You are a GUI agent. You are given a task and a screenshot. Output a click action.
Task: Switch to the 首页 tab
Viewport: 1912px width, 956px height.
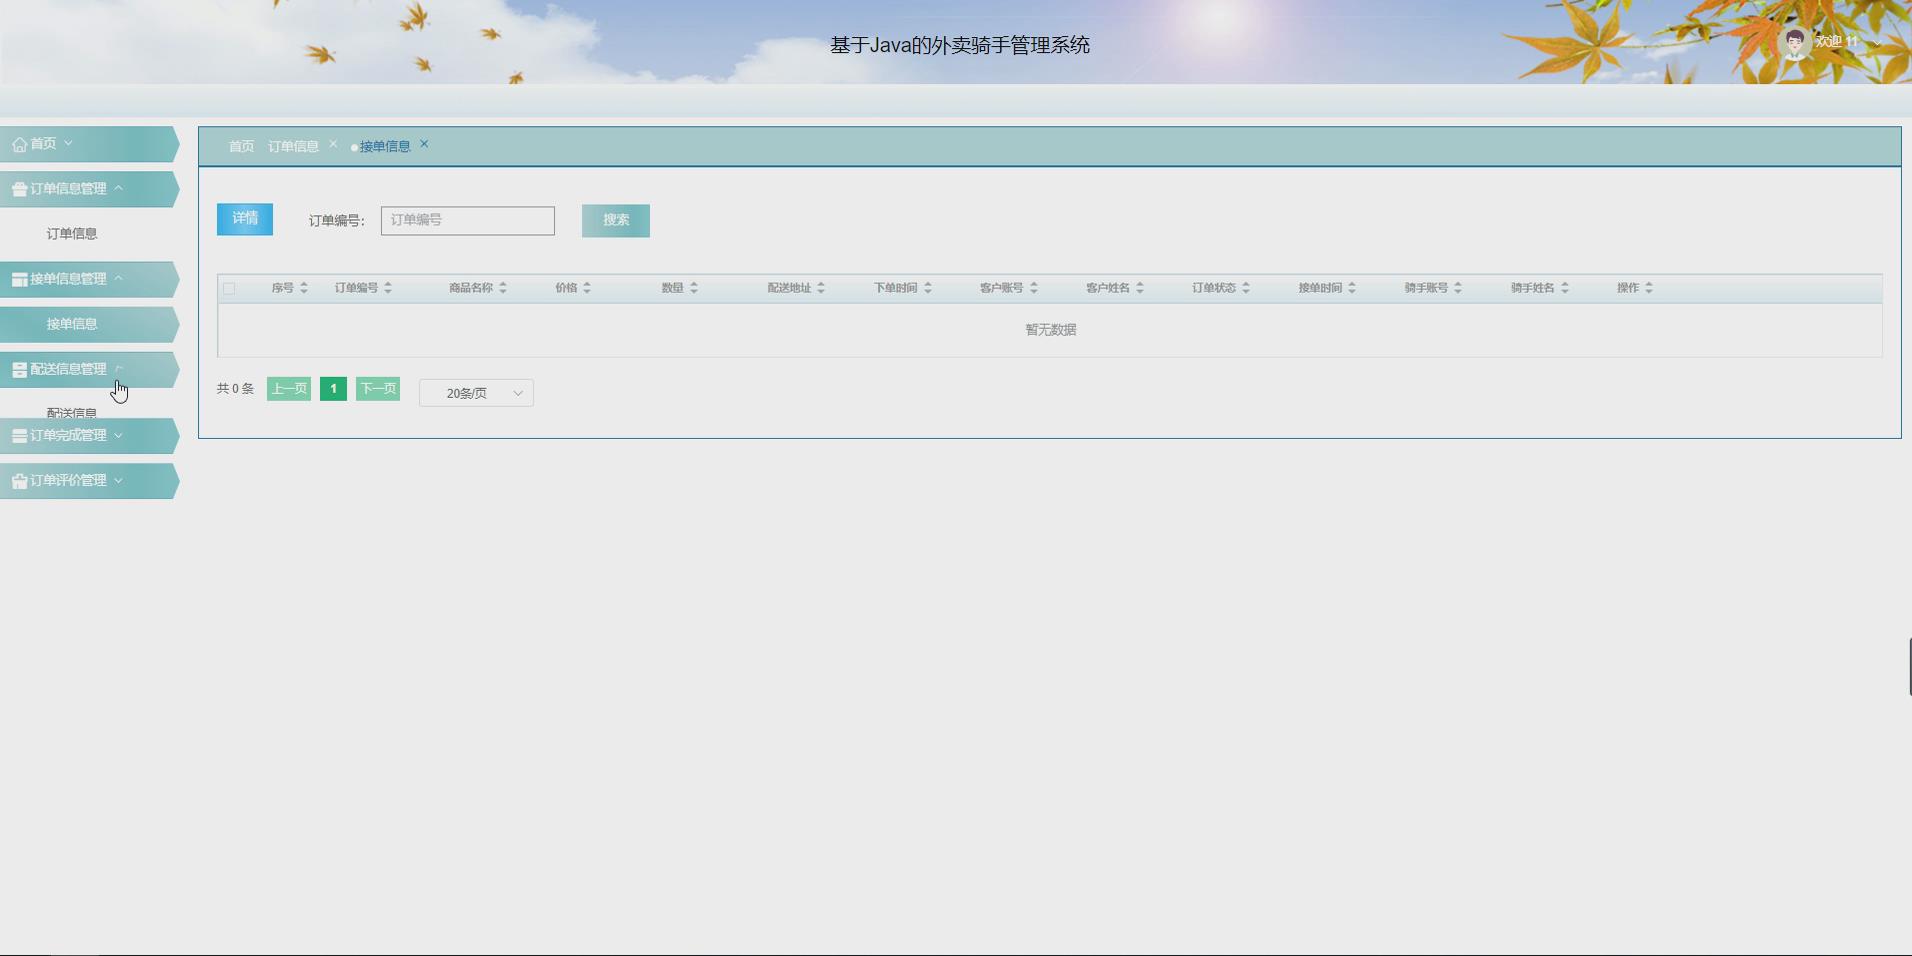pos(241,145)
